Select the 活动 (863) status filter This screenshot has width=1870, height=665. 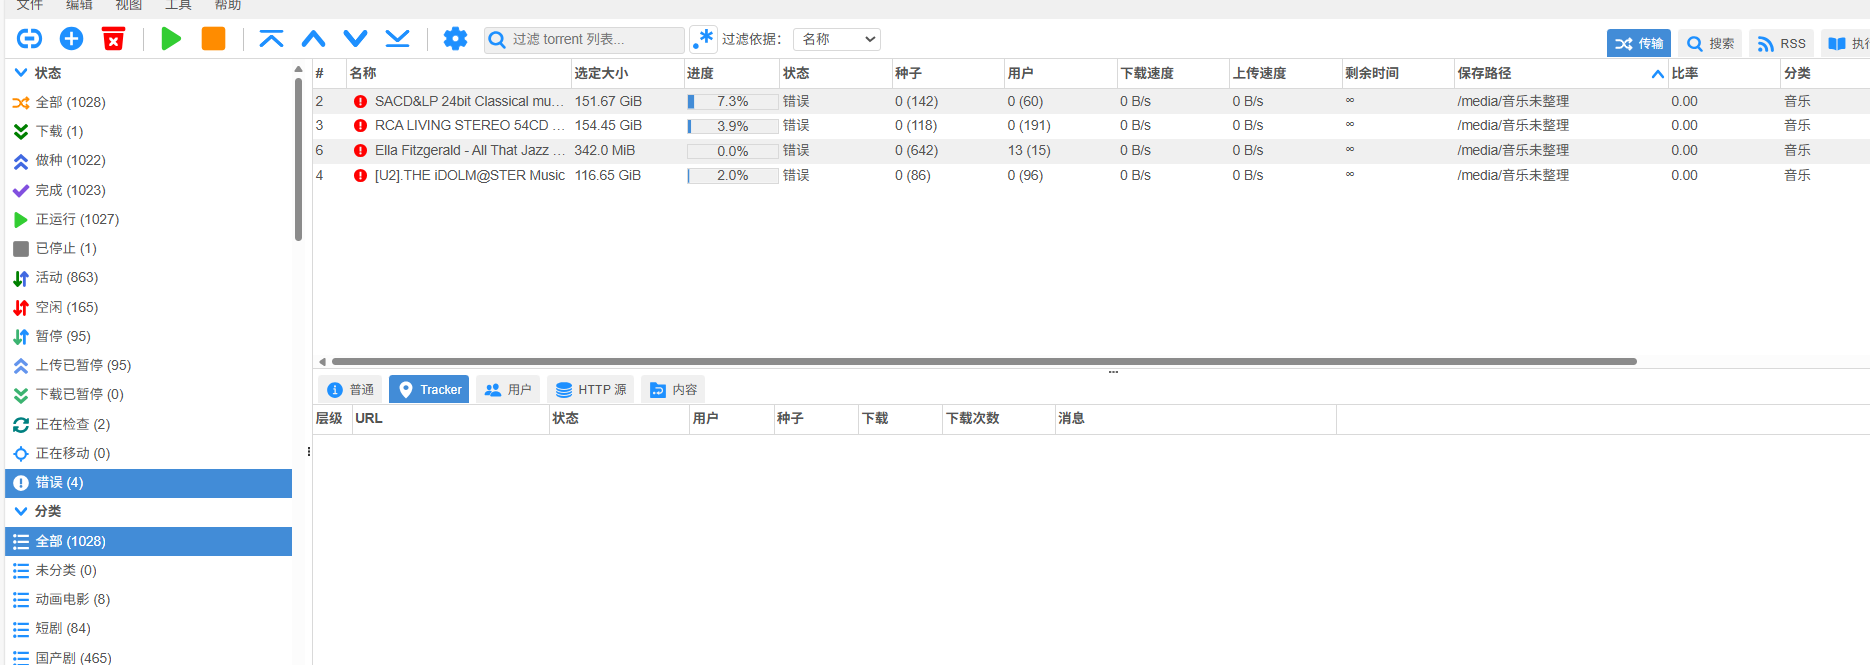(148, 277)
